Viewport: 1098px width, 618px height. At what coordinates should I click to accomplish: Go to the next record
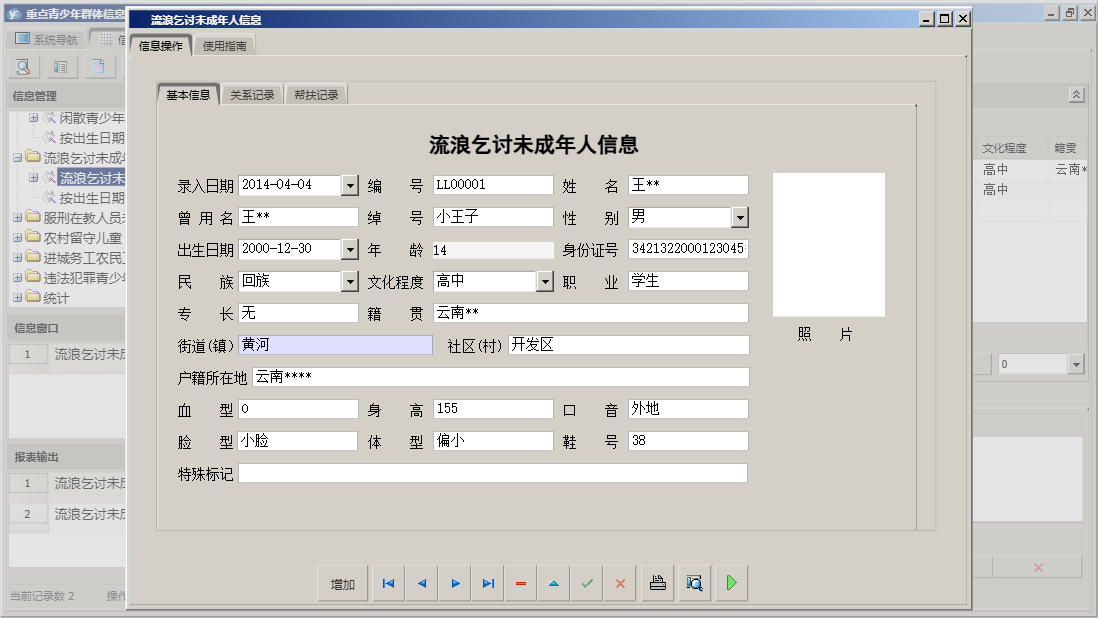click(x=454, y=582)
